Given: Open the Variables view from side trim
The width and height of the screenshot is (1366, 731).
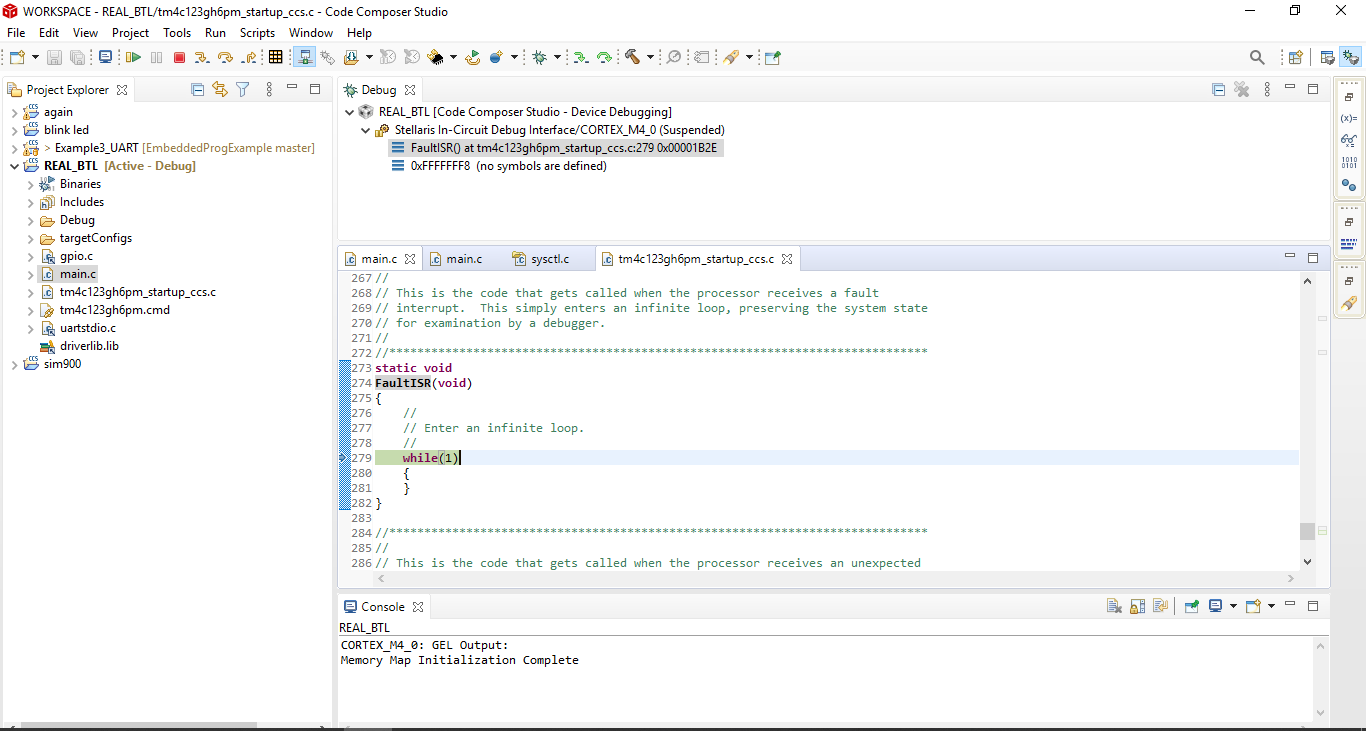Looking at the screenshot, I should pyautogui.click(x=1349, y=118).
